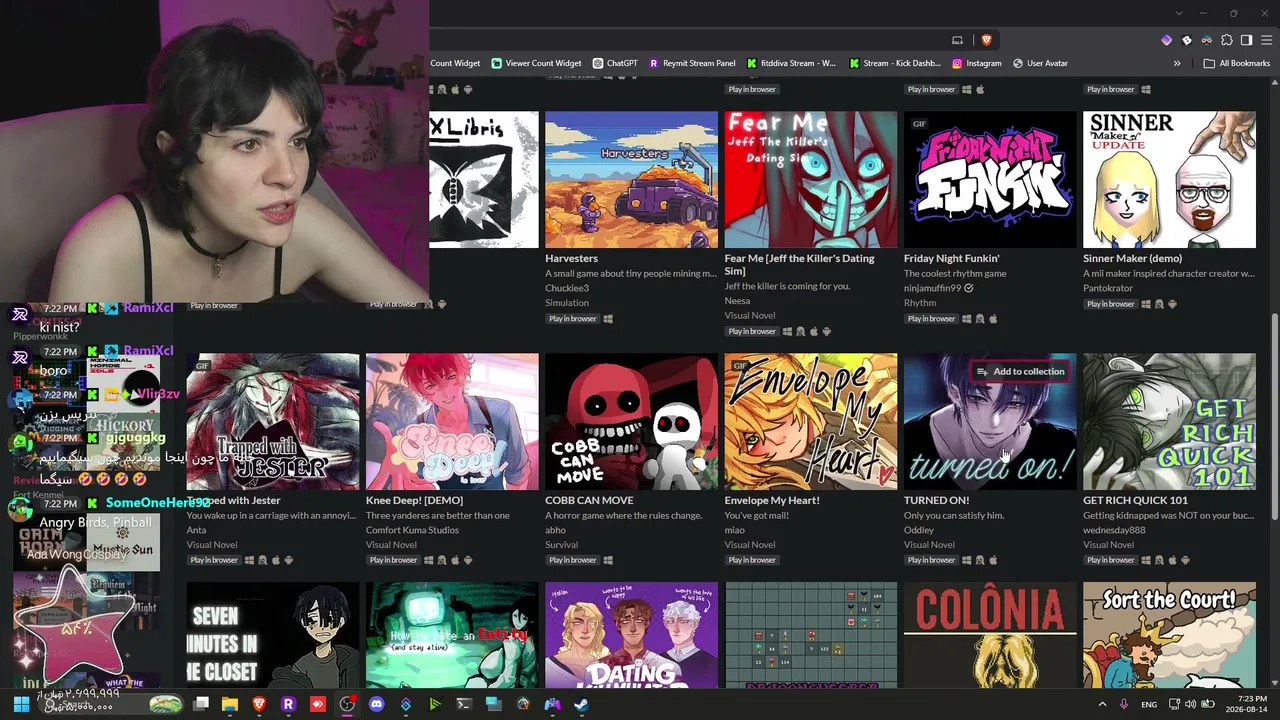The image size is (1280, 720).
Task: Click the TURNED ON! game title
Action: [x=936, y=500]
